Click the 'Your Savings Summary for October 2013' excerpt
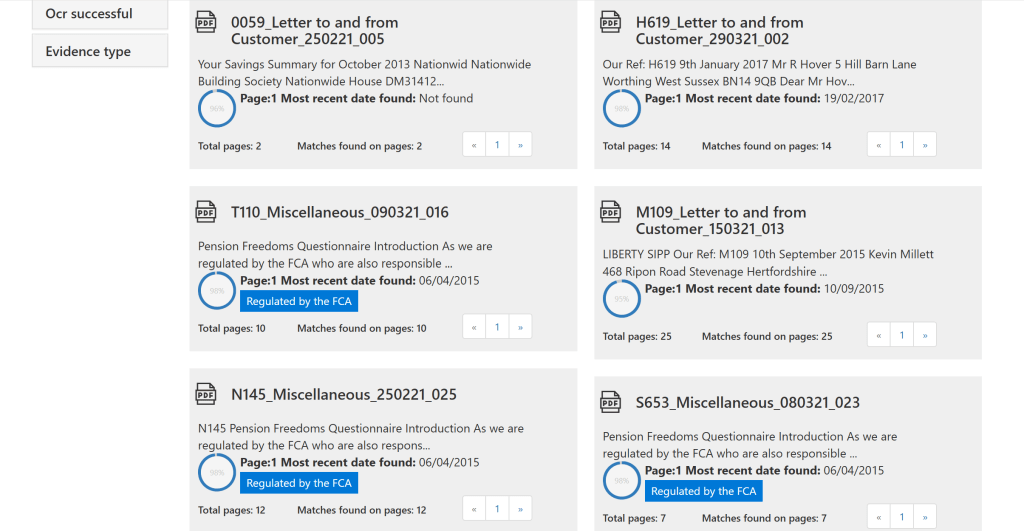Image resolution: width=1024 pixels, height=531 pixels. pos(364,72)
